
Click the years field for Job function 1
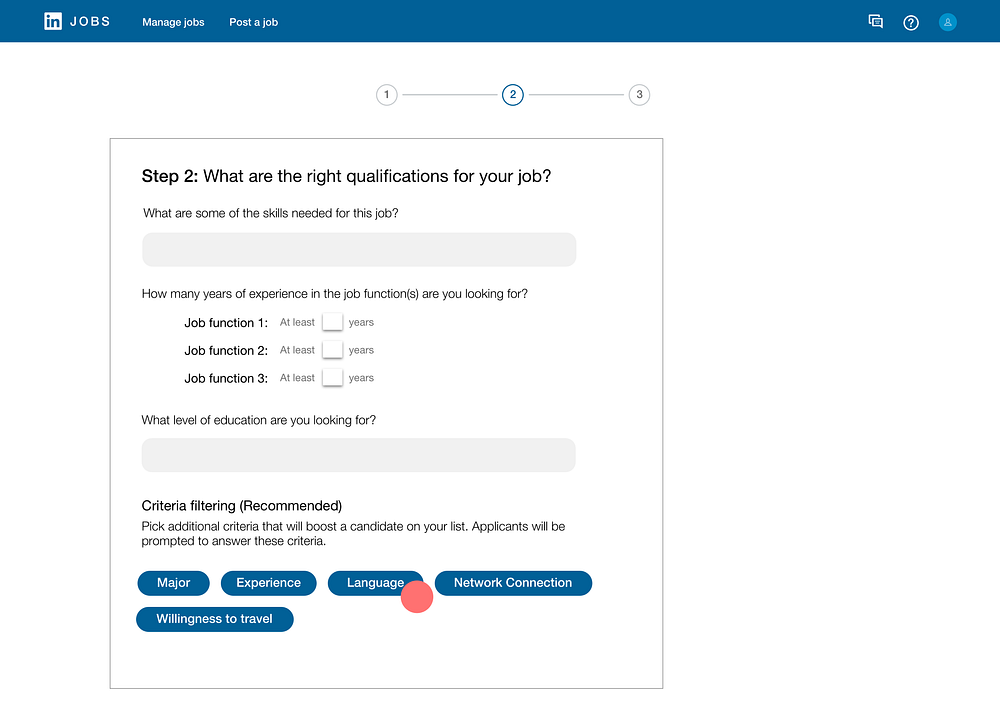pos(332,321)
